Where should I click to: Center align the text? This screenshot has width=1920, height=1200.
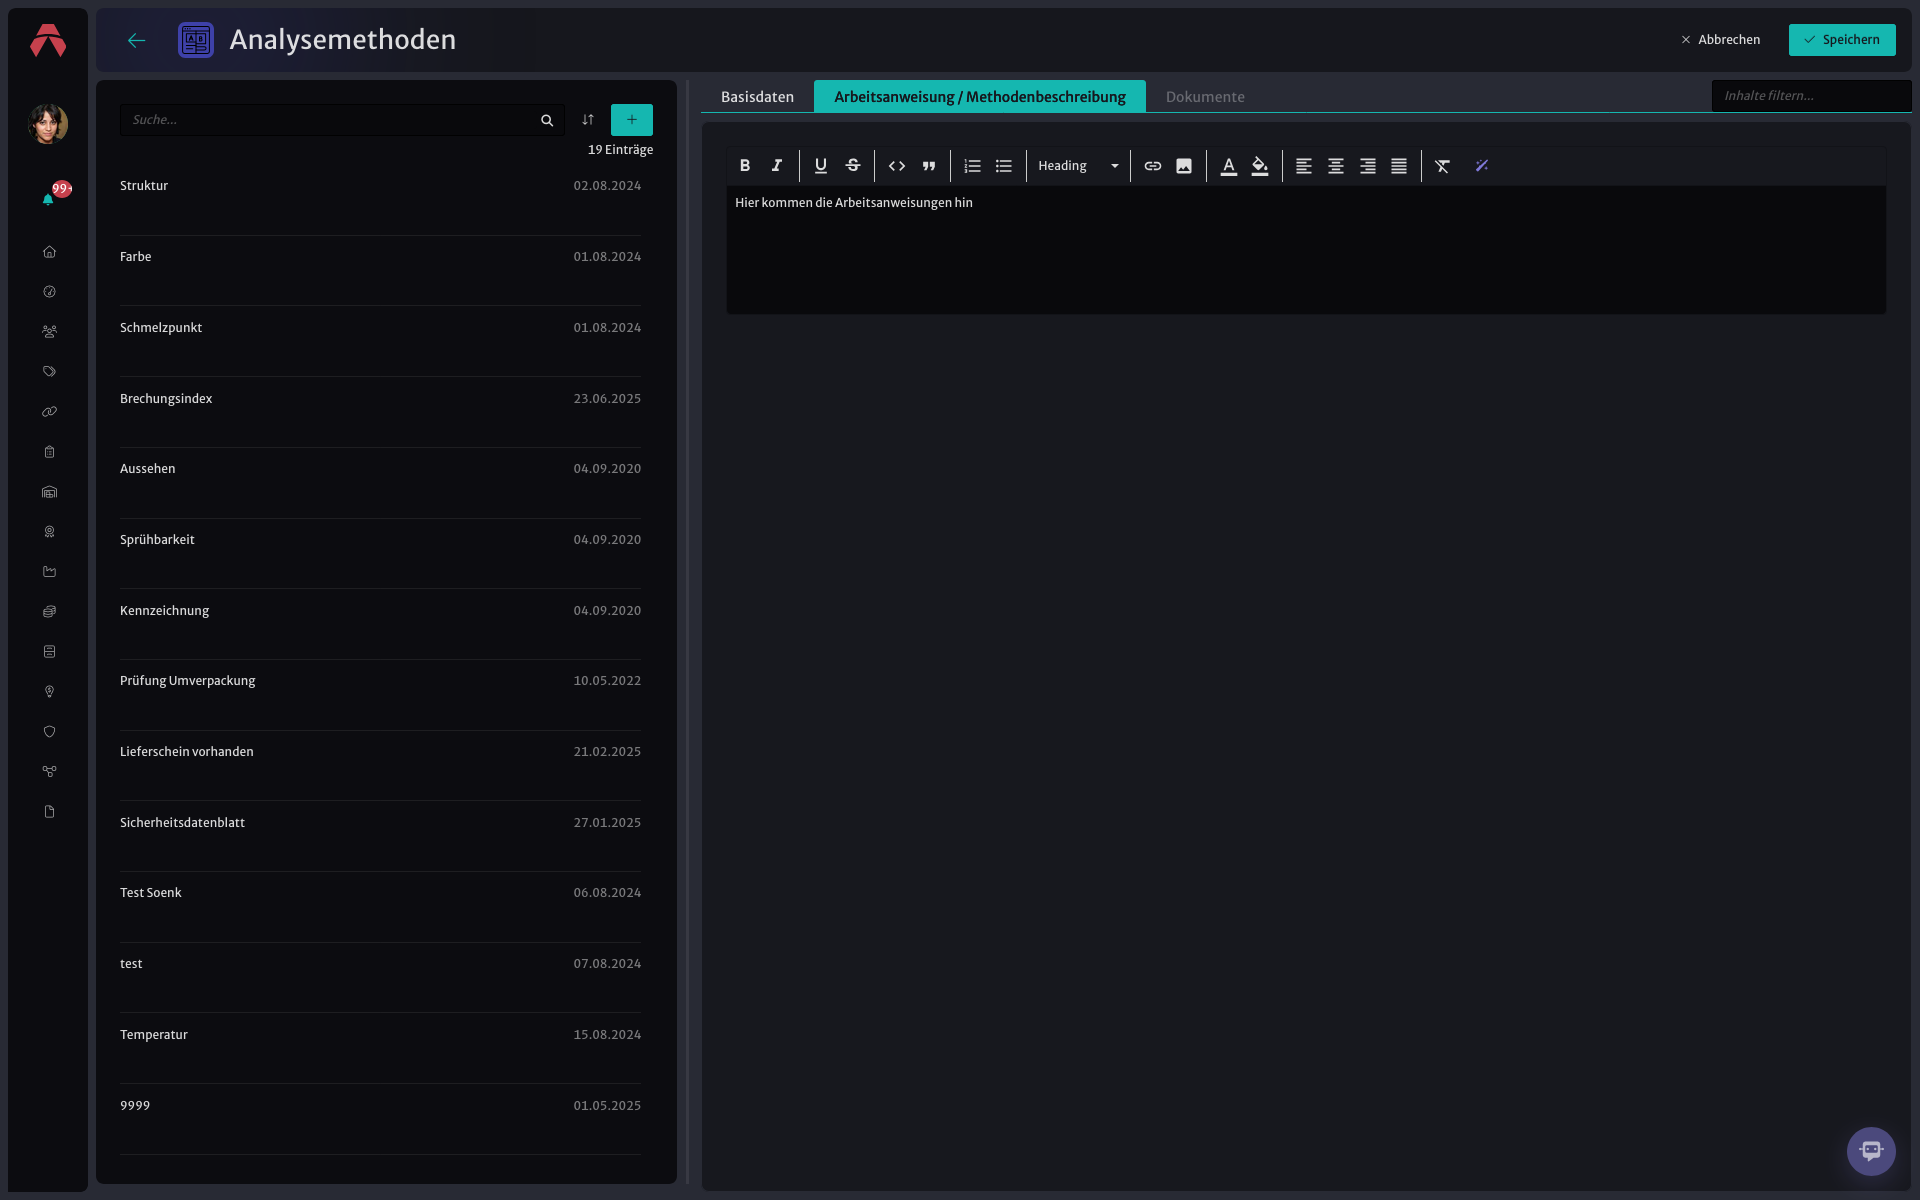click(1336, 166)
